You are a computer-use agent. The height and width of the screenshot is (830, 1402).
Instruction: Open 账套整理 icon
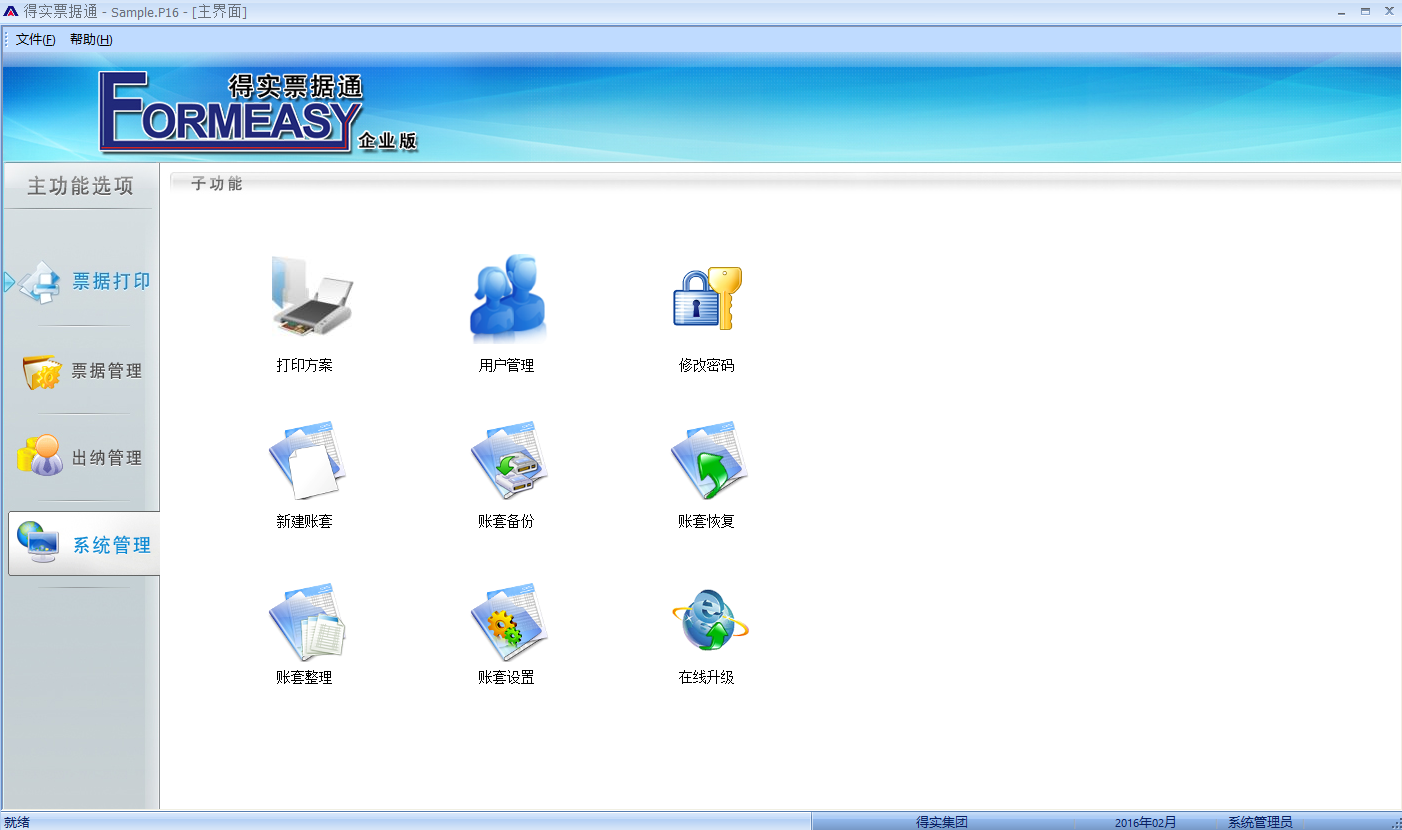307,623
